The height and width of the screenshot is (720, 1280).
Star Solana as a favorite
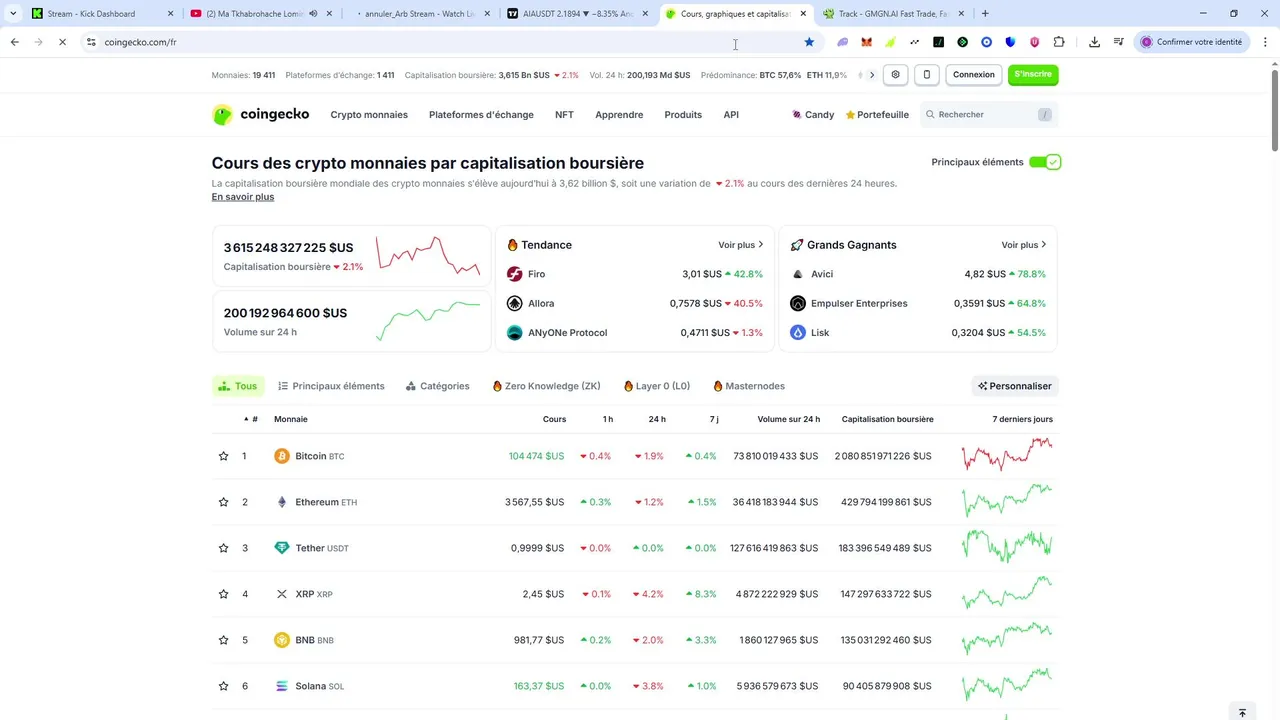click(223, 686)
